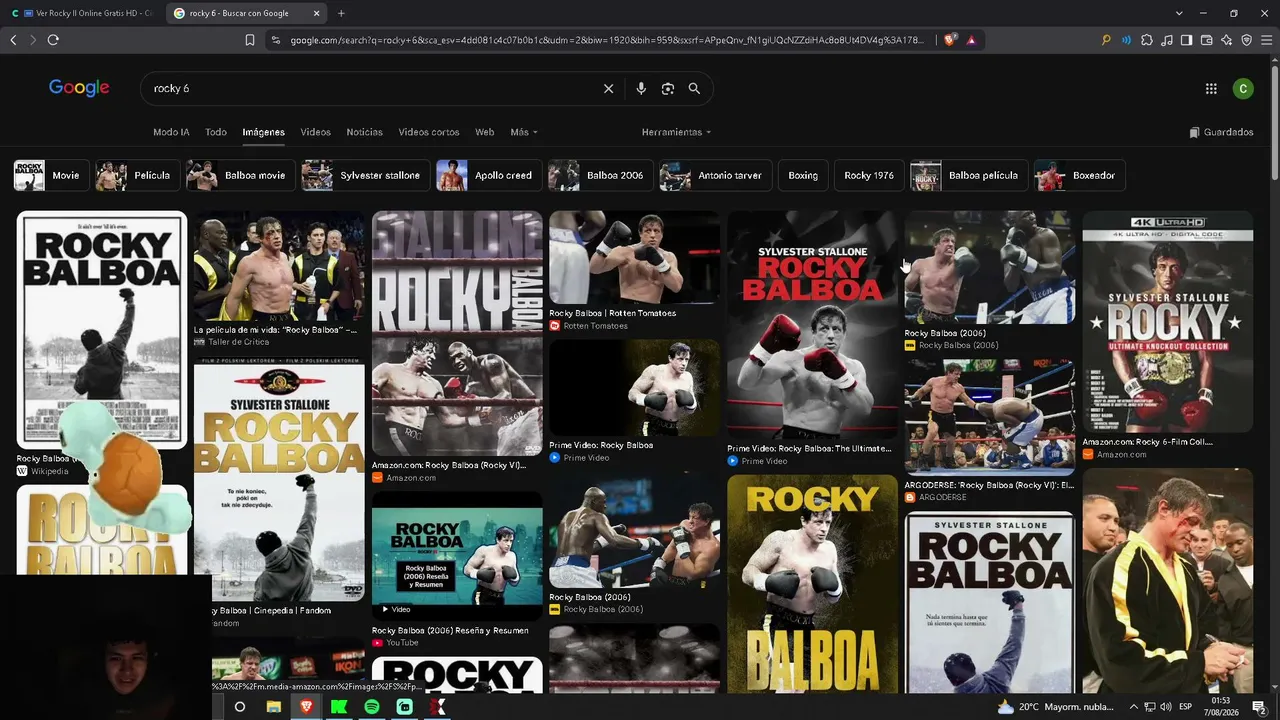
Task: Open File Explorer from the taskbar
Action: click(273, 707)
